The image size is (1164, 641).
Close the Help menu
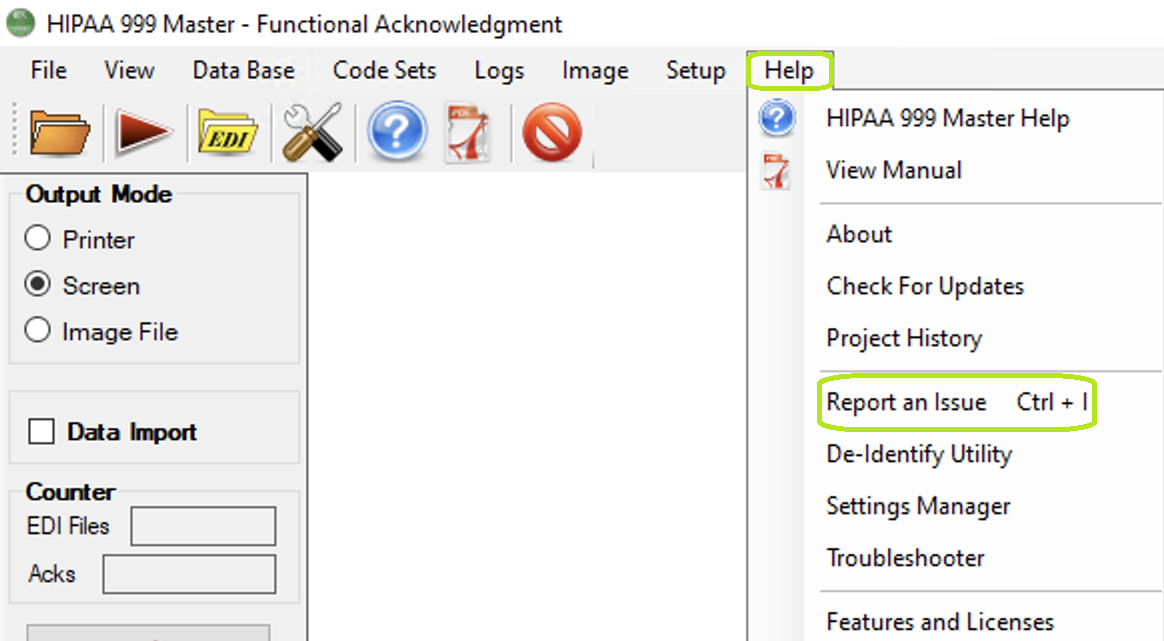(789, 71)
